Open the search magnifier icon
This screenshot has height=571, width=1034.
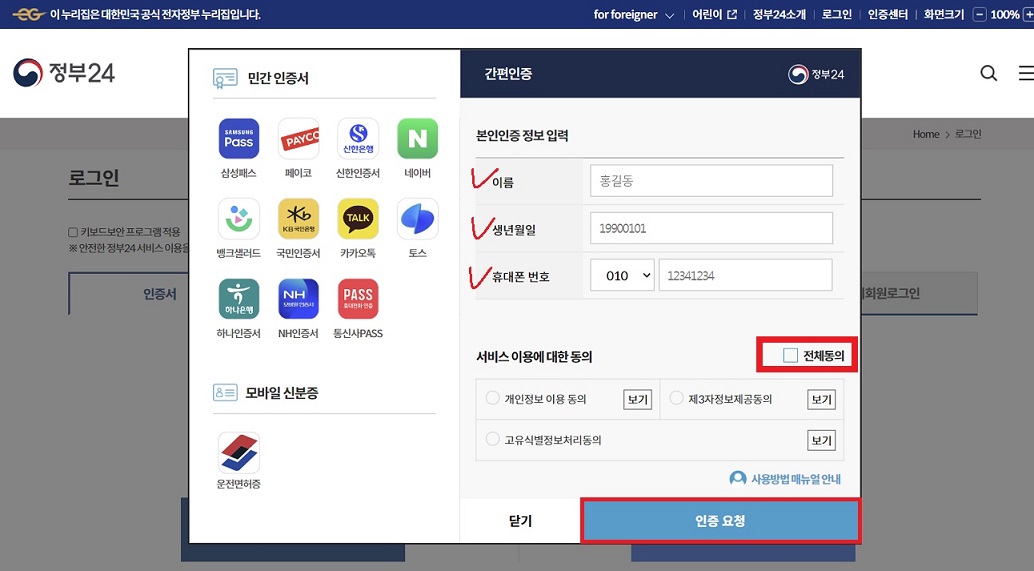point(988,73)
